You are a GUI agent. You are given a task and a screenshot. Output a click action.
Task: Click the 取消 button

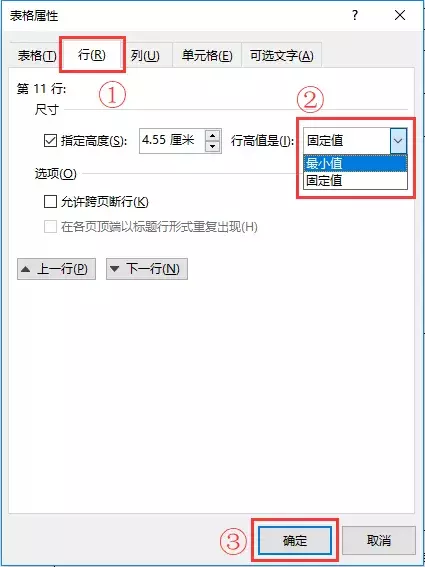point(379,541)
